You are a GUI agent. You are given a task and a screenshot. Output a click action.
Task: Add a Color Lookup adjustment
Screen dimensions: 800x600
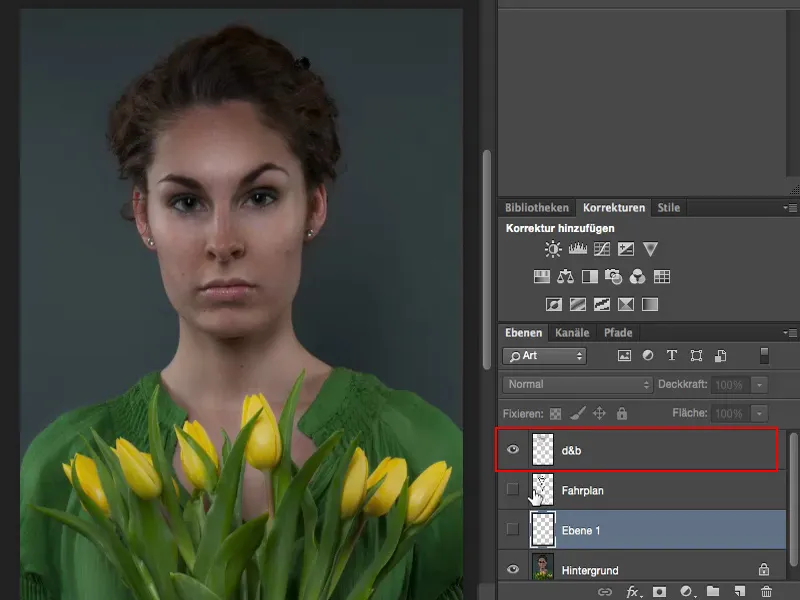point(662,277)
